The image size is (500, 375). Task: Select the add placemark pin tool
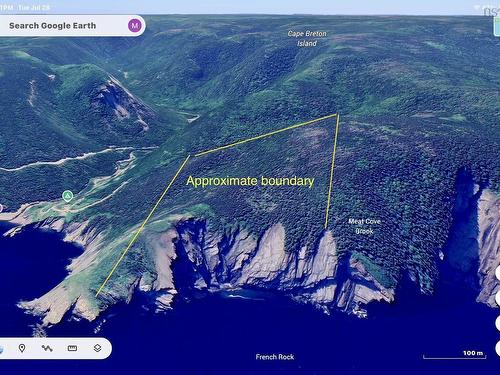point(22,348)
